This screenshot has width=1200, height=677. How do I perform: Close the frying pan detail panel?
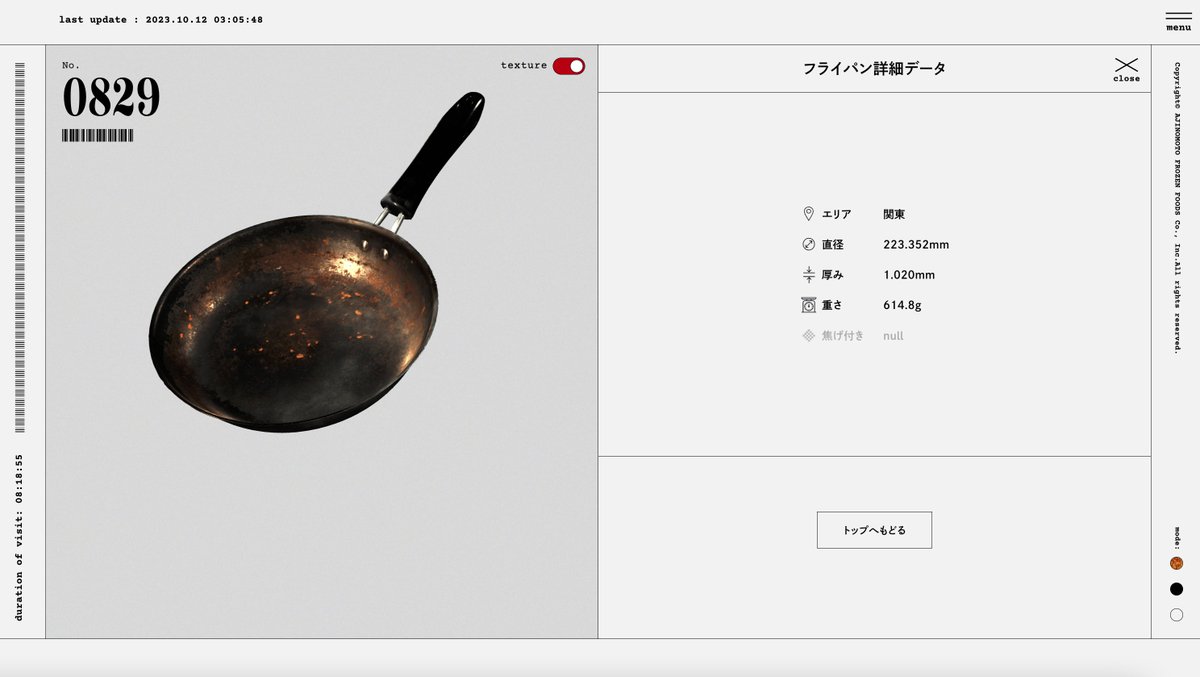(1126, 70)
